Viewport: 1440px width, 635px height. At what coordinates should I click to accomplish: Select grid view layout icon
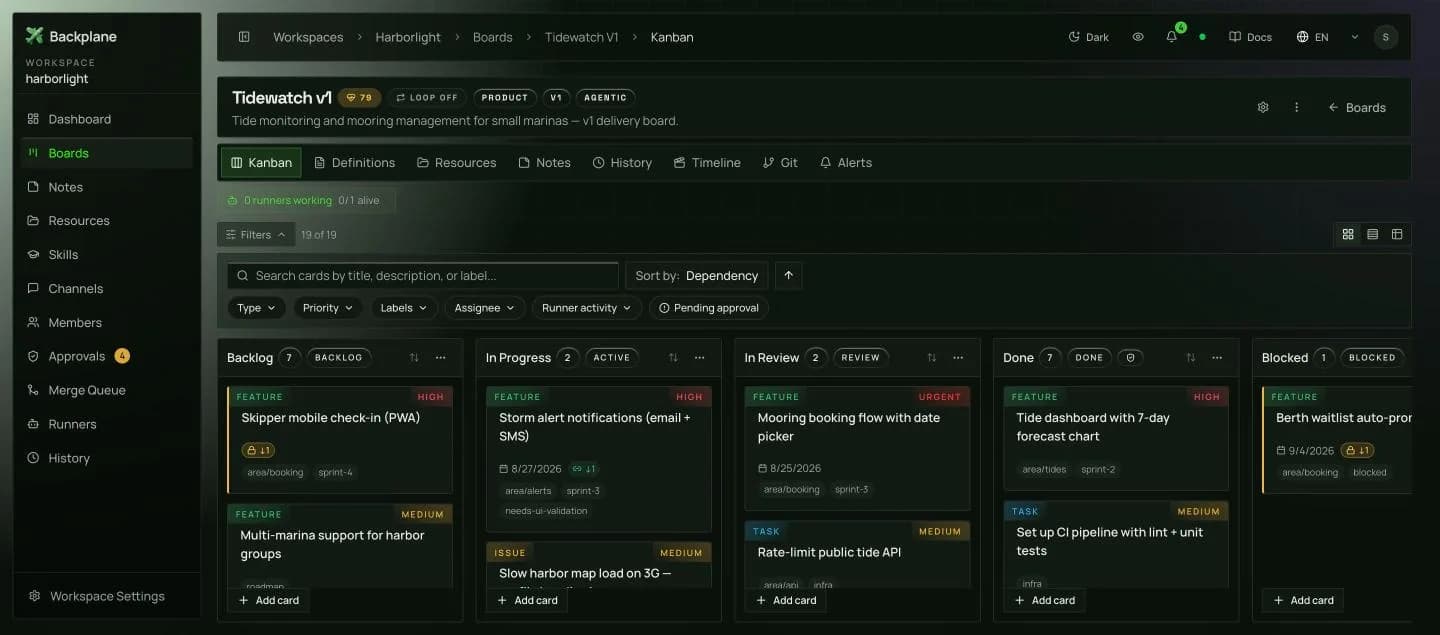tap(1348, 234)
